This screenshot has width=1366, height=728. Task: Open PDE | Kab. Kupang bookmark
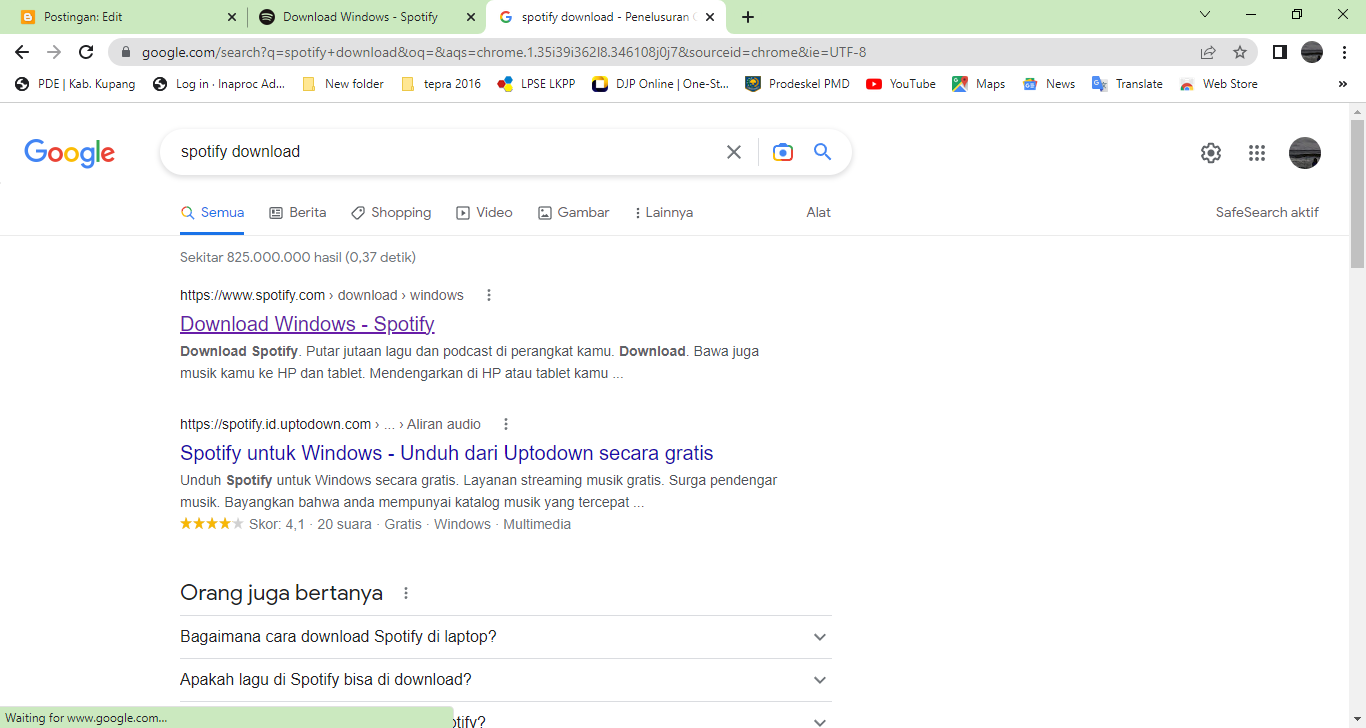click(x=75, y=84)
